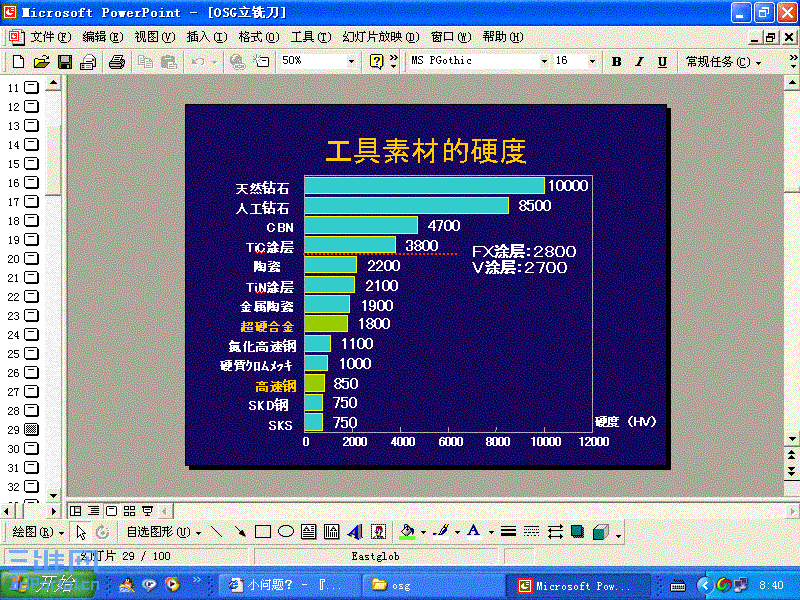Switch to Slide Sorter view button
Screen dimensions: 800x600
(130, 511)
